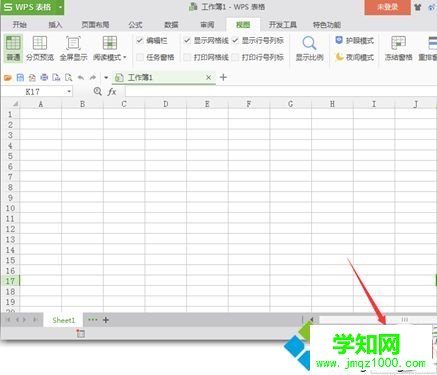Toggle the 显示网格线 show gridlines checkbox
437x375 pixels.
[187, 40]
